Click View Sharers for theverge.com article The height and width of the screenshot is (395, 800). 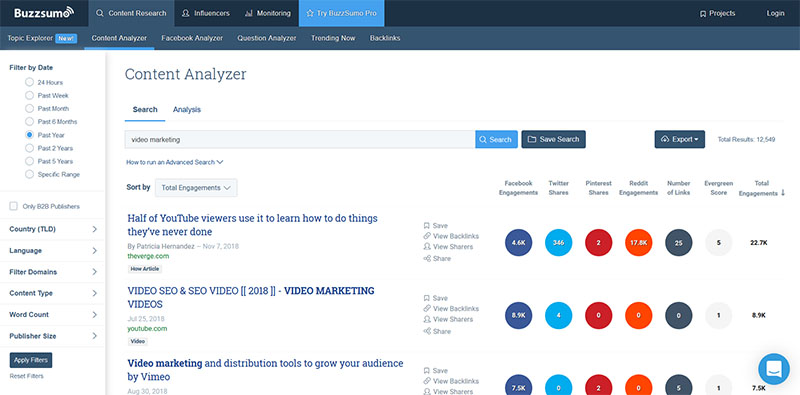click(448, 247)
